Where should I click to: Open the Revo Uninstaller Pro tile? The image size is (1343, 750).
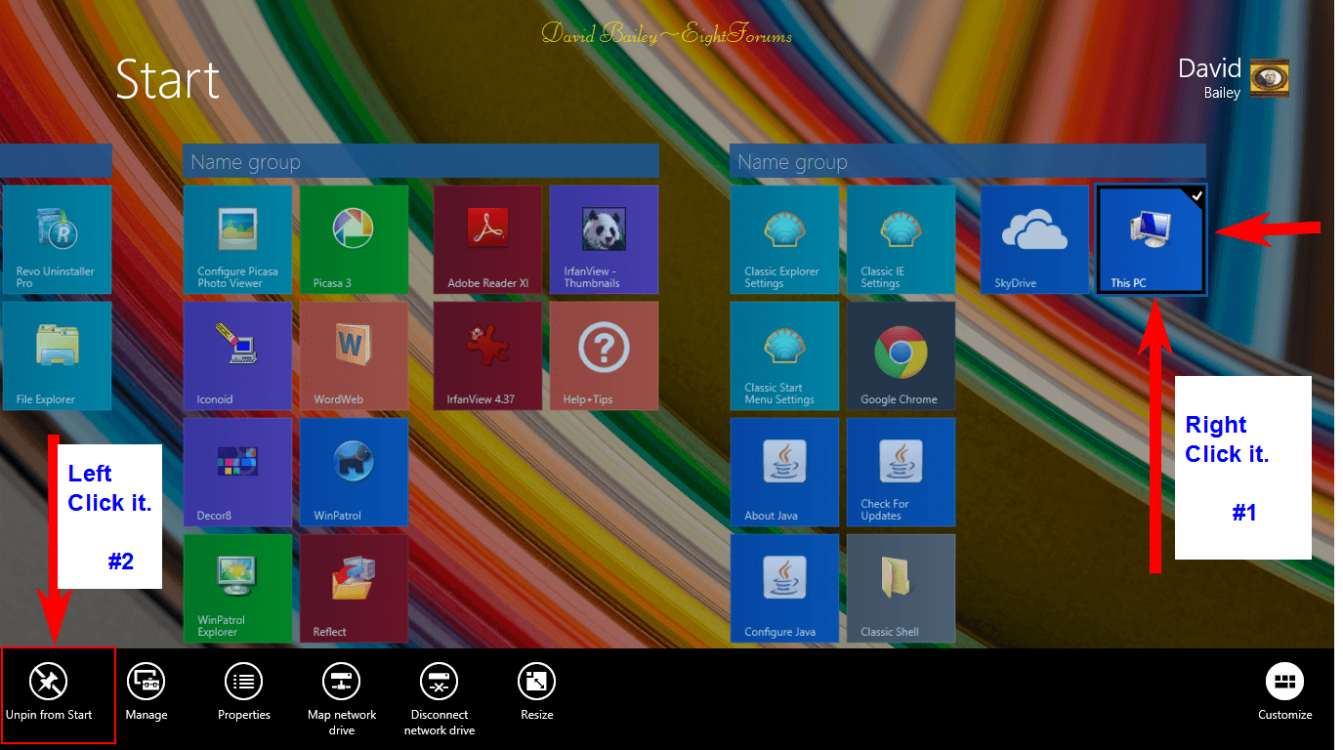click(x=57, y=239)
